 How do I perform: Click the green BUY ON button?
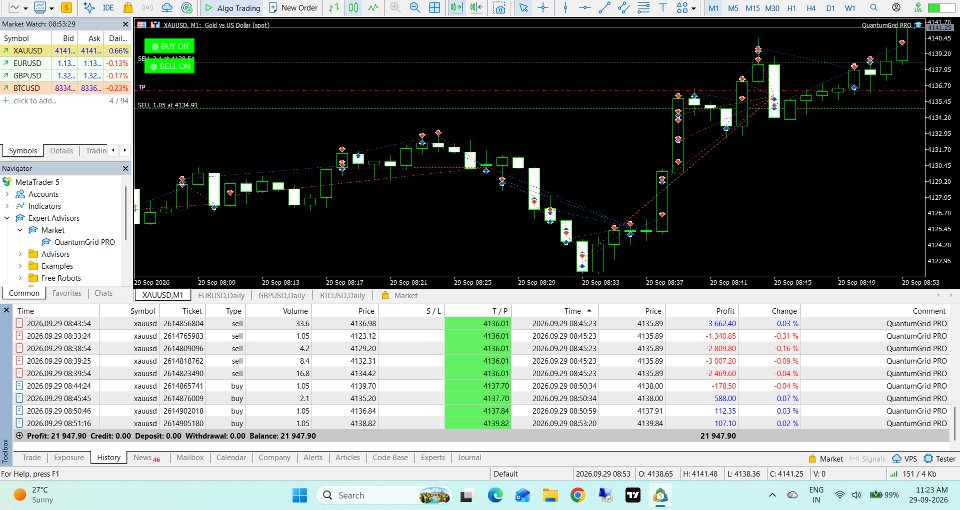pyautogui.click(x=170, y=46)
